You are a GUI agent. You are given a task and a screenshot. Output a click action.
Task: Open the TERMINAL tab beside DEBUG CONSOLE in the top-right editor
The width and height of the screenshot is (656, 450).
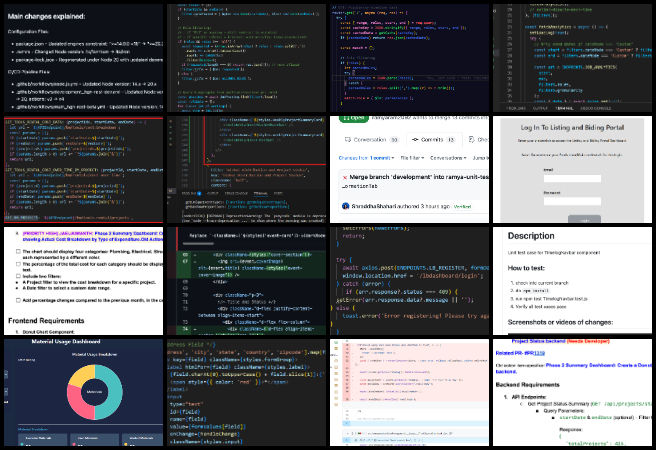click(x=564, y=108)
